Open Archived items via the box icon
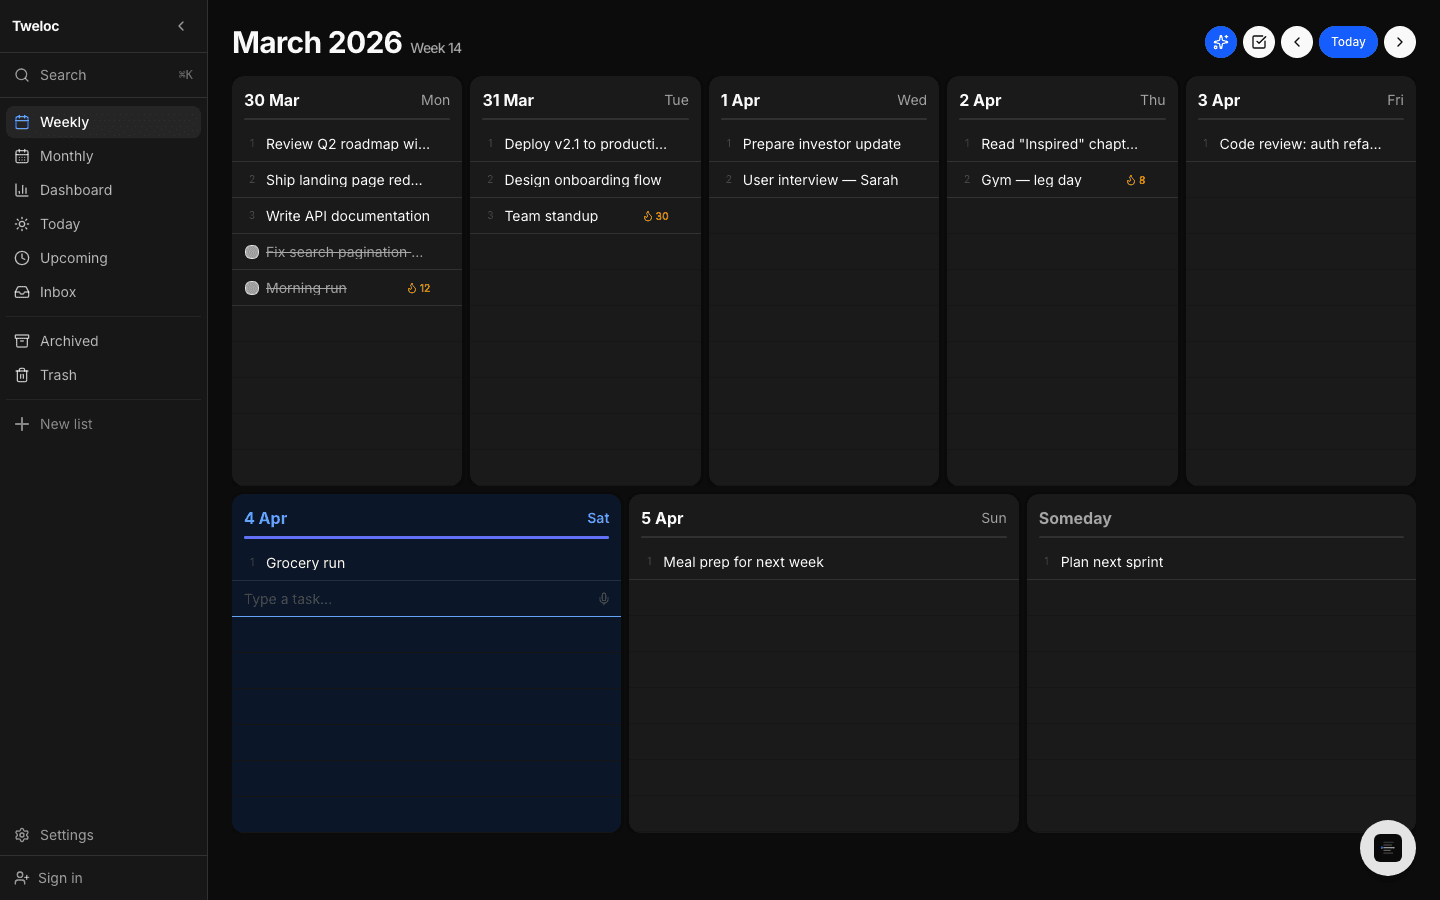1440x900 pixels. pos(21,341)
